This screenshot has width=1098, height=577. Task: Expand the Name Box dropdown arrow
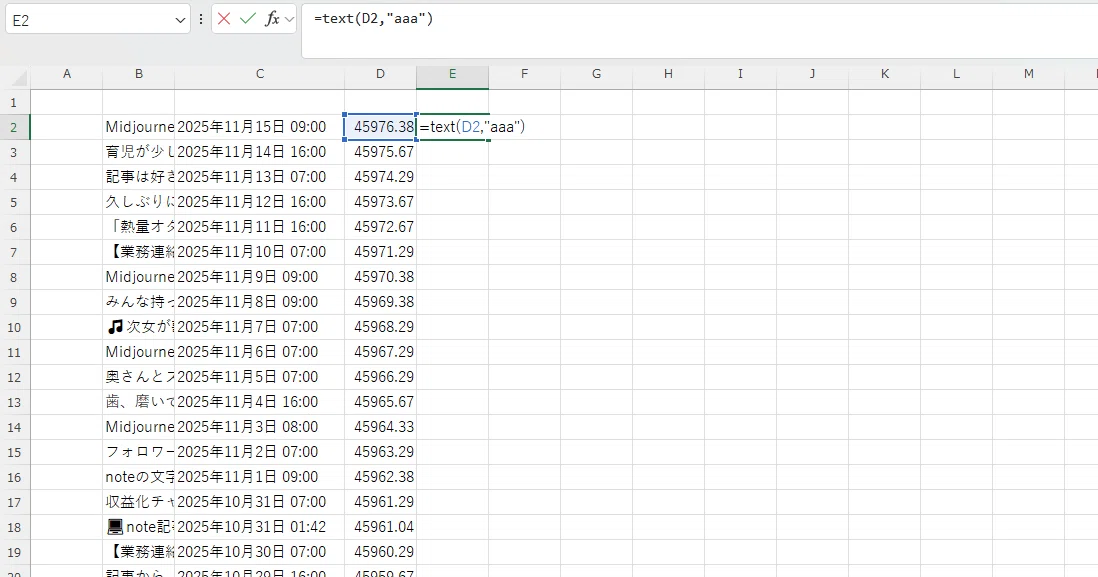(180, 21)
